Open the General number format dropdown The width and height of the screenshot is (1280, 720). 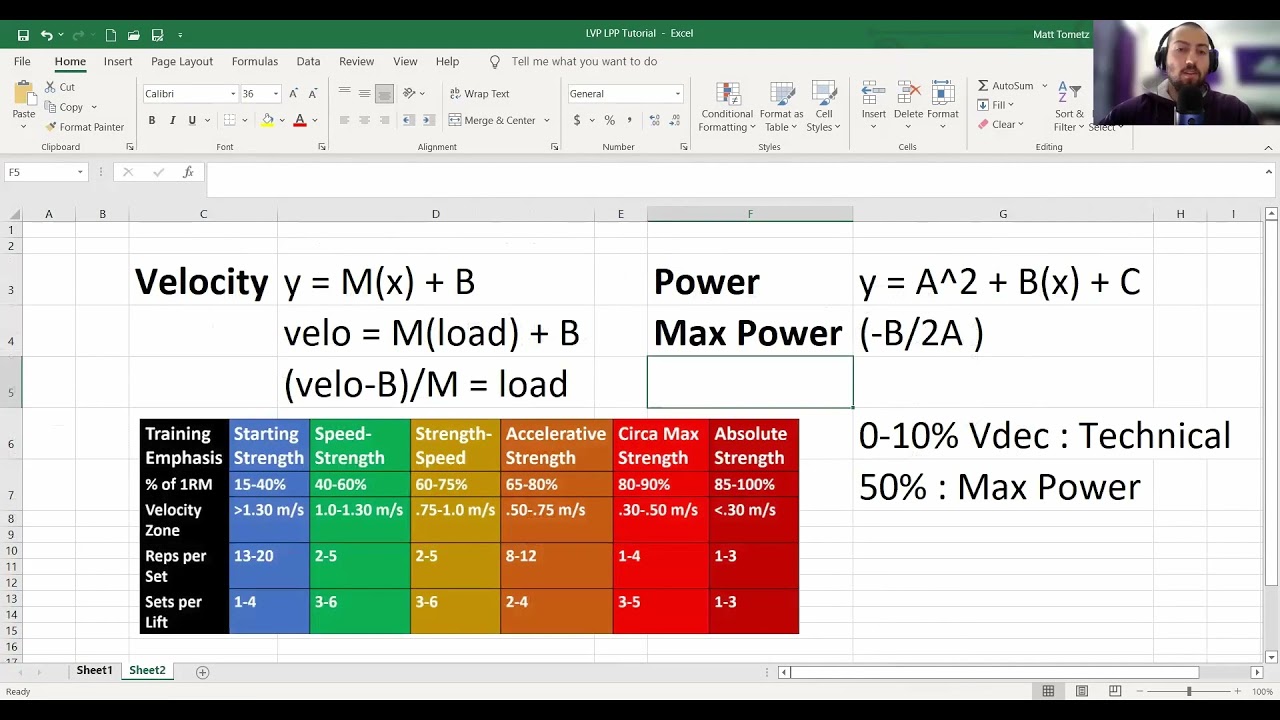[x=678, y=94]
